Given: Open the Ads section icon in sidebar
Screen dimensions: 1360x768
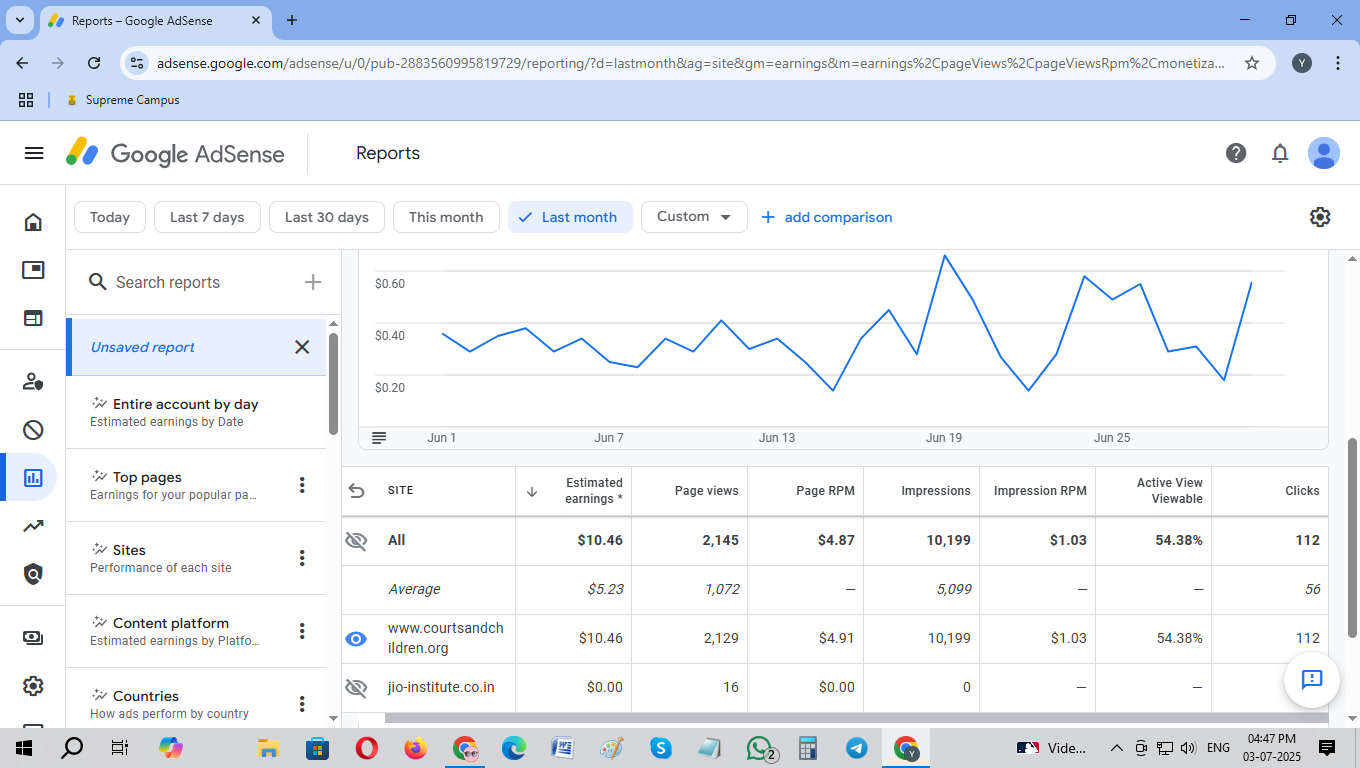Looking at the screenshot, I should pyautogui.click(x=33, y=270).
